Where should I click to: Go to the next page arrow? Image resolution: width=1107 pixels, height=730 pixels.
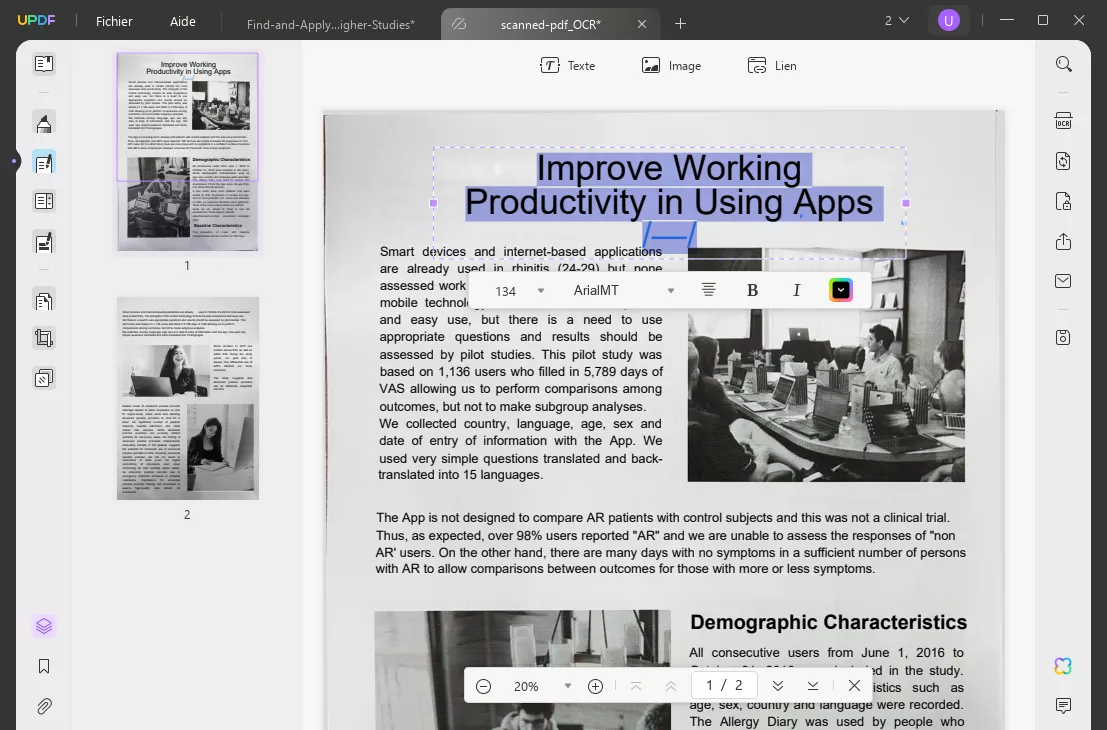(778, 686)
